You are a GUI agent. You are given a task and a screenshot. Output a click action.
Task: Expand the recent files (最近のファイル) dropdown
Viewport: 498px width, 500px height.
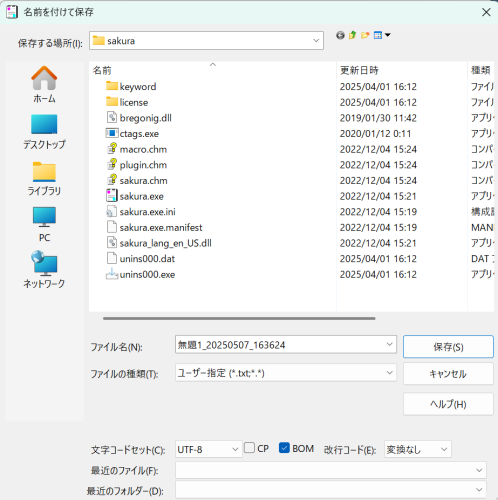click(479, 470)
